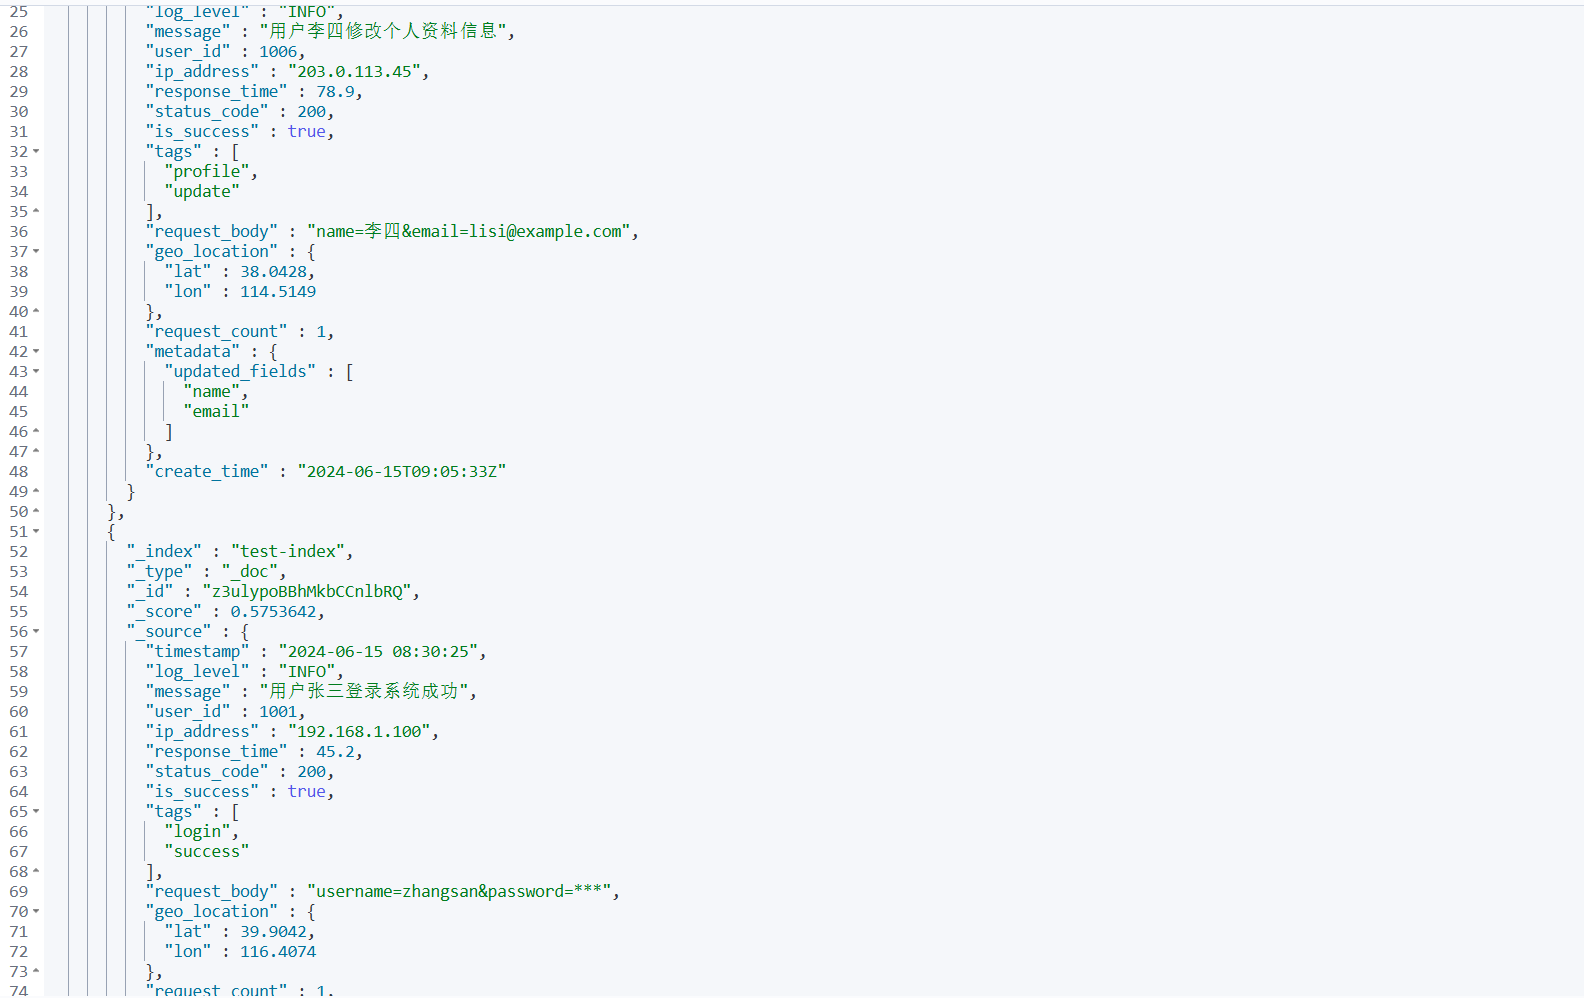1584x998 pixels.
Task: Click response_time value 45.2
Action: [x=335, y=751]
